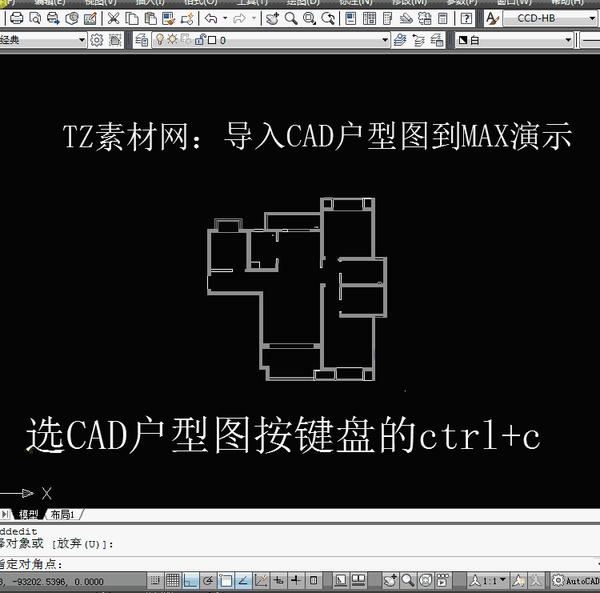Open the CCD-HB text style dropdown
Image resolution: width=600 pixels, height=593 pixels.
(x=549, y=18)
